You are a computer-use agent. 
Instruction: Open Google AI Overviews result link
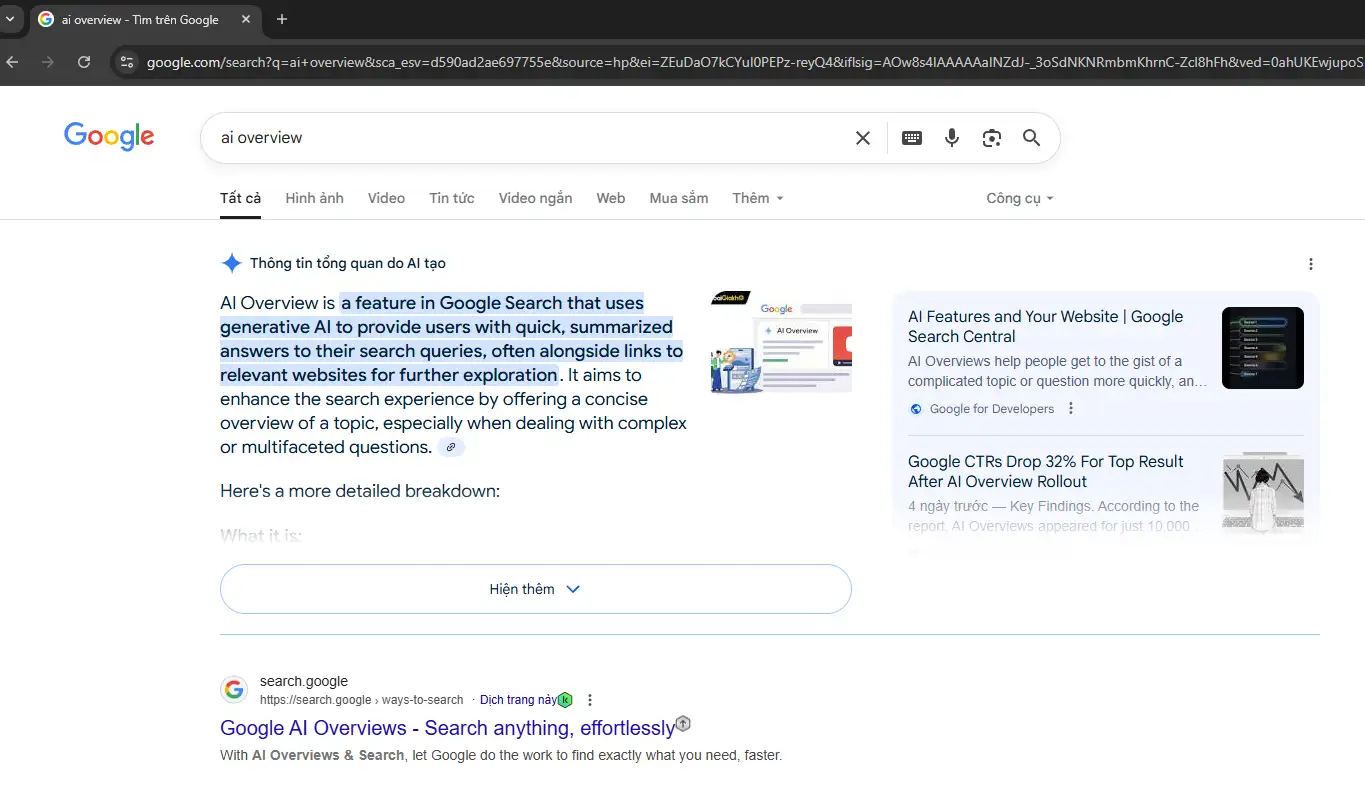point(447,728)
